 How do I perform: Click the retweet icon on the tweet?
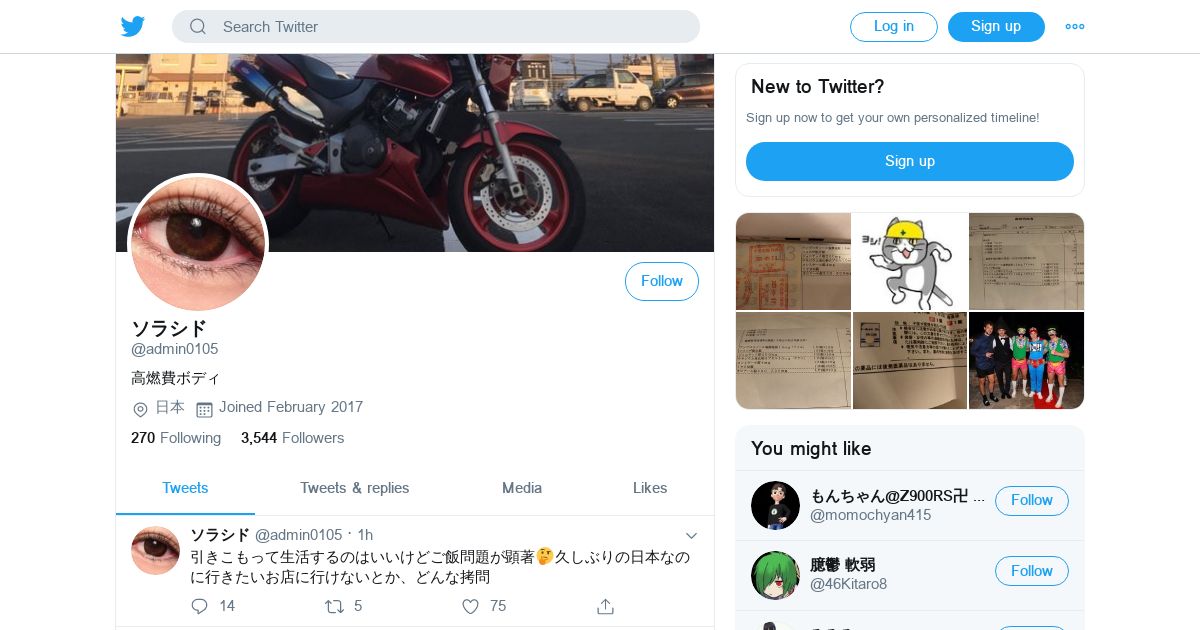click(334, 606)
